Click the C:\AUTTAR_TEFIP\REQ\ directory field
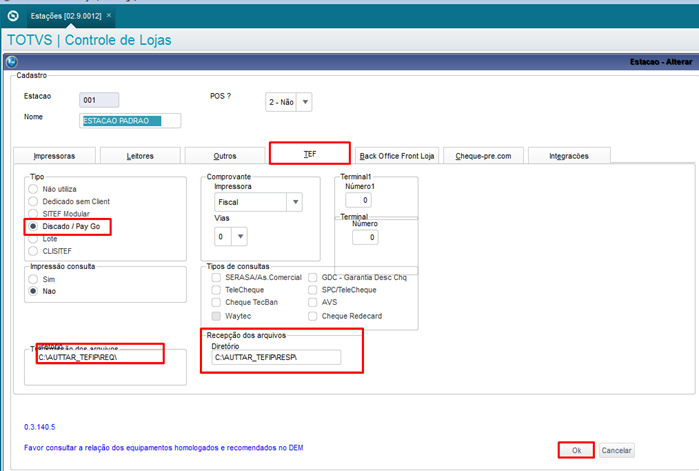Image resolution: width=699 pixels, height=471 pixels. click(x=100, y=357)
